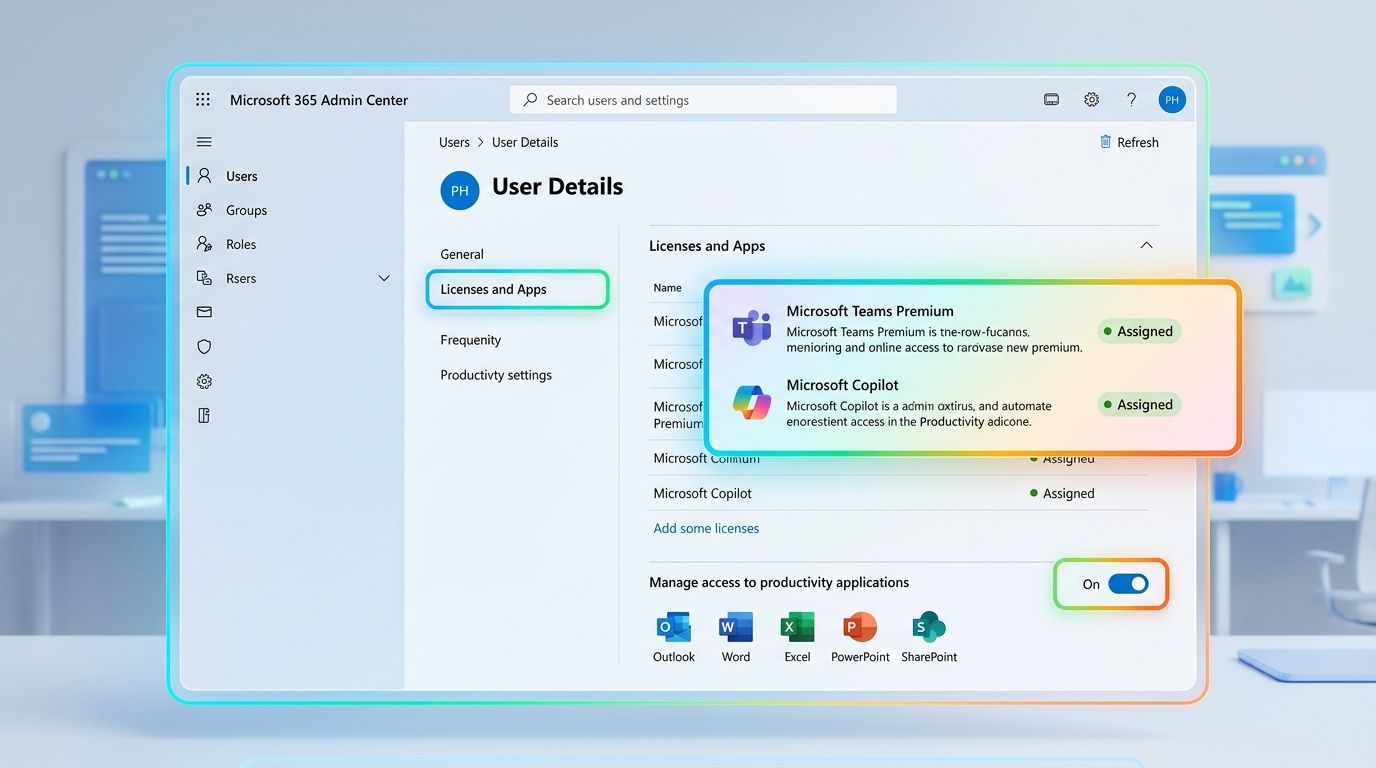The width and height of the screenshot is (1376, 768).
Task: Open the PowerPoint app icon
Action: click(860, 628)
